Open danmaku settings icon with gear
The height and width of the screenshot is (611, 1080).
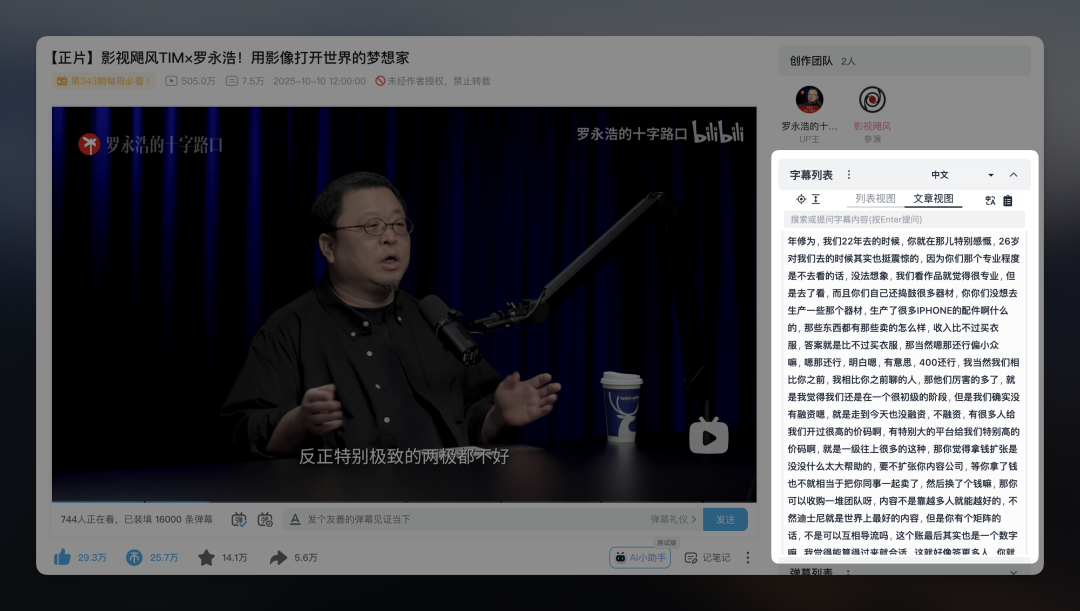[x=265, y=519]
